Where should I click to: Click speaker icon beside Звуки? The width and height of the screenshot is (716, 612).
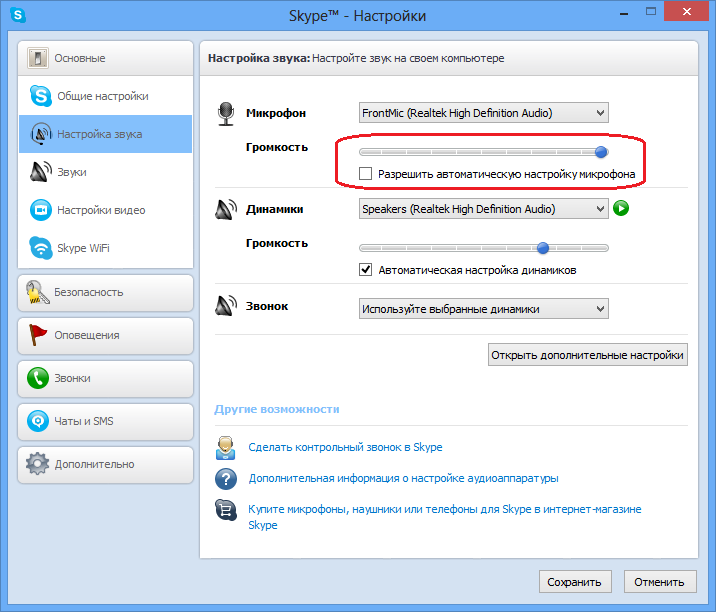[41, 172]
